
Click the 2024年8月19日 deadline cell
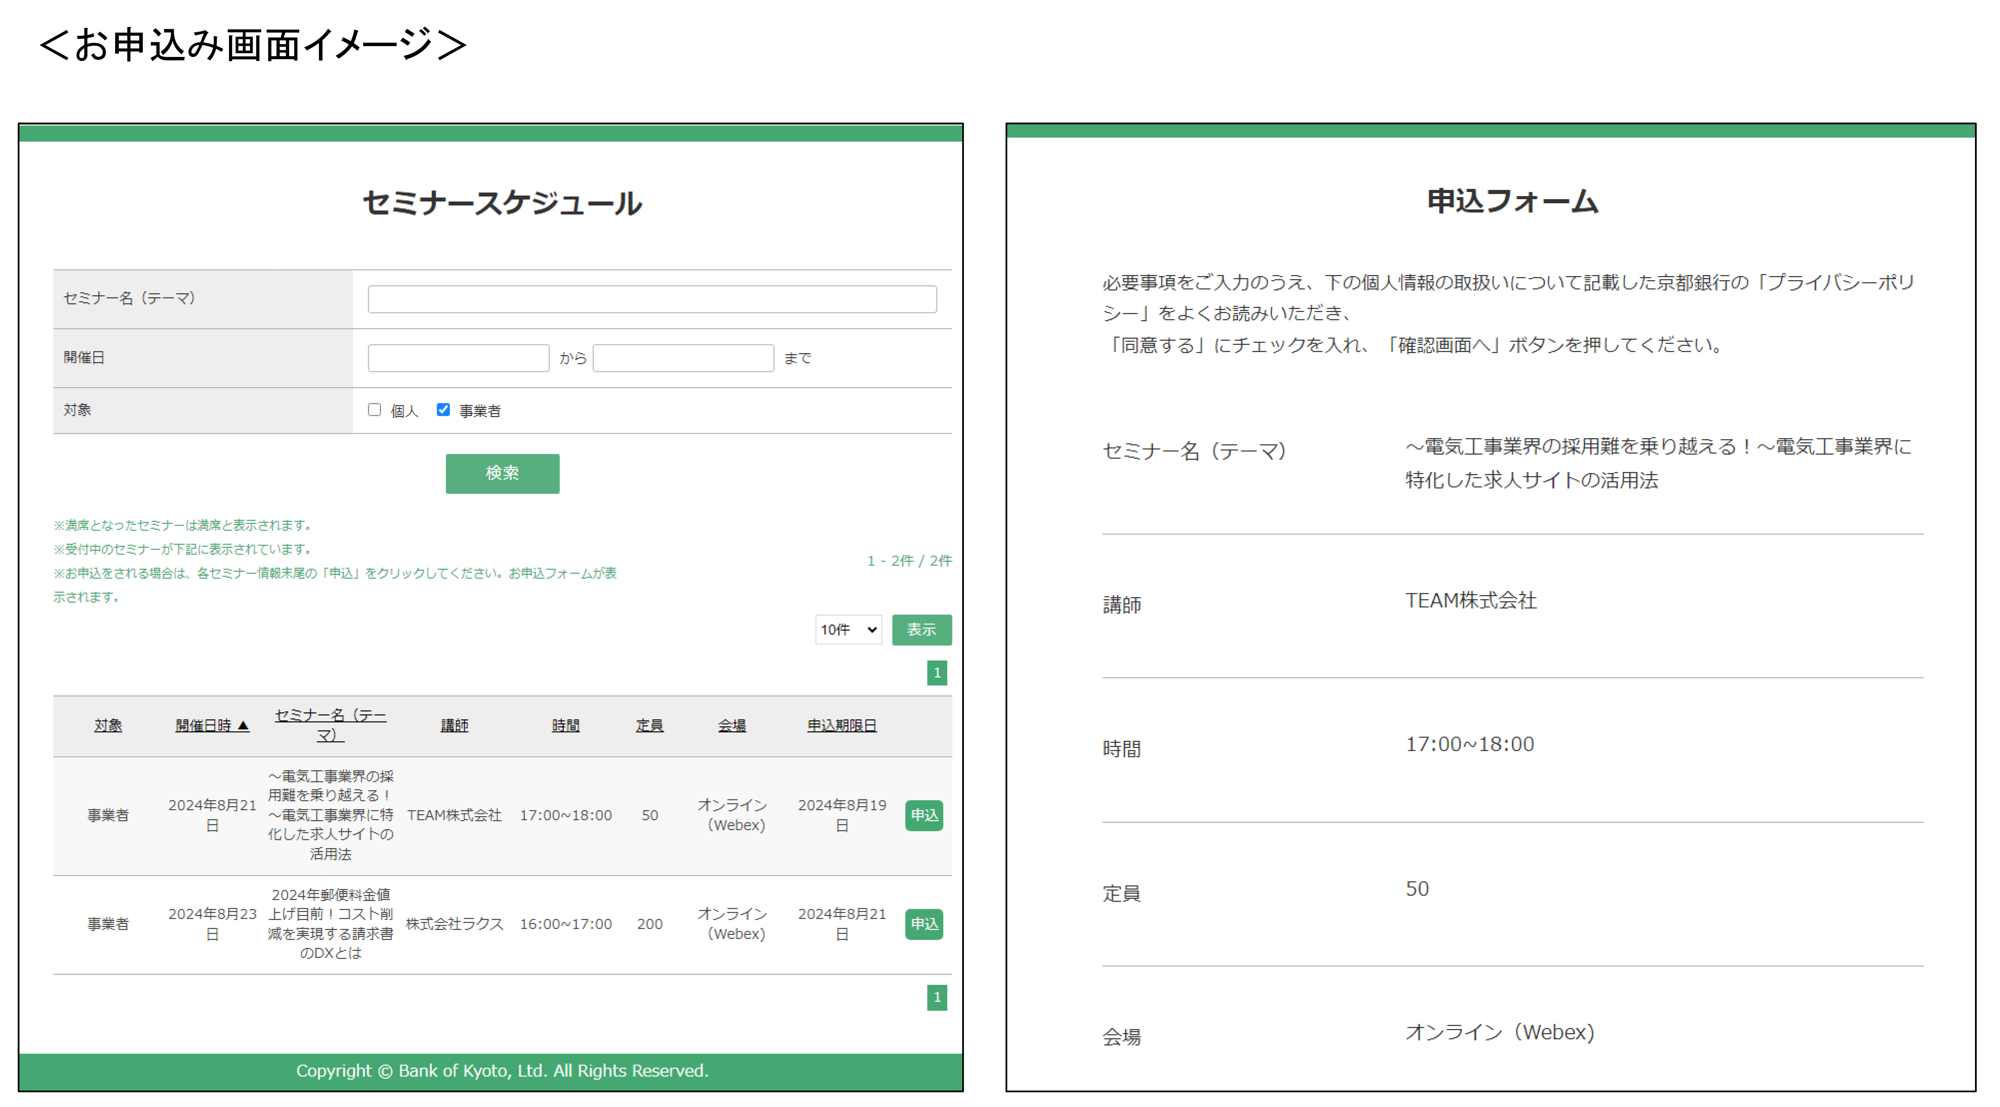(x=842, y=816)
